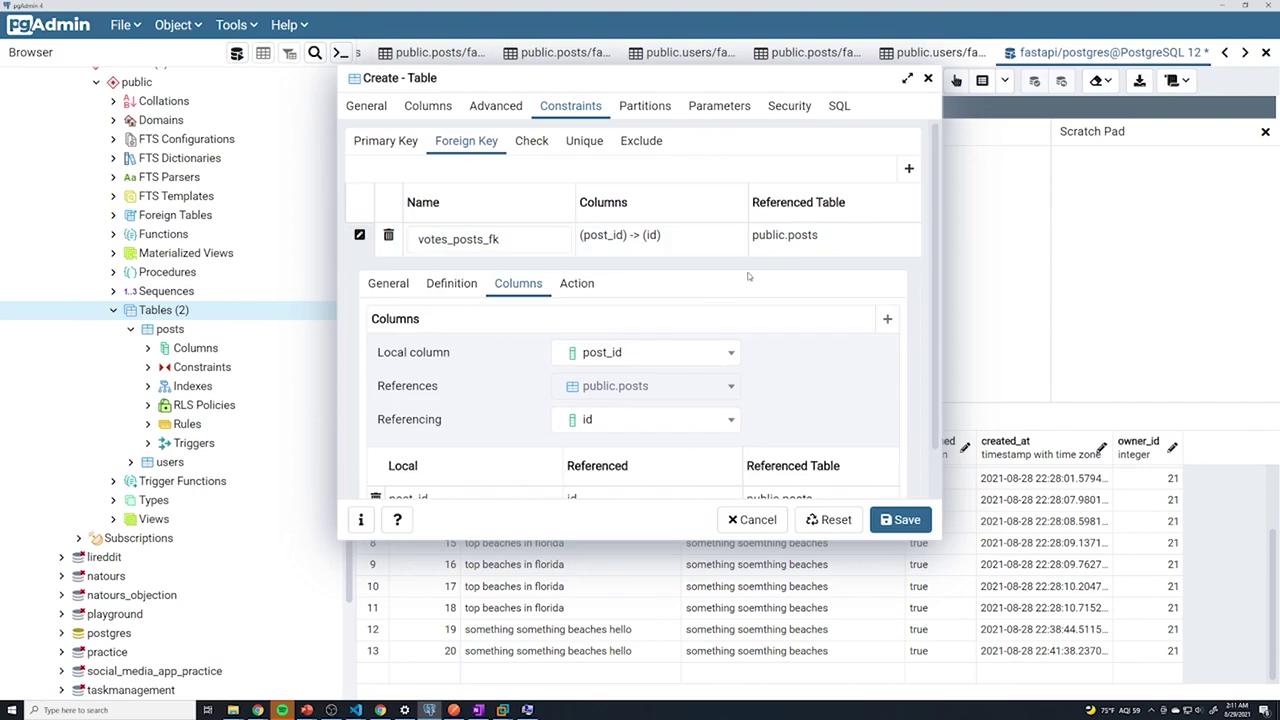Image resolution: width=1280 pixels, height=720 pixels.
Task: Reset the Create - Table form
Action: pos(829,520)
